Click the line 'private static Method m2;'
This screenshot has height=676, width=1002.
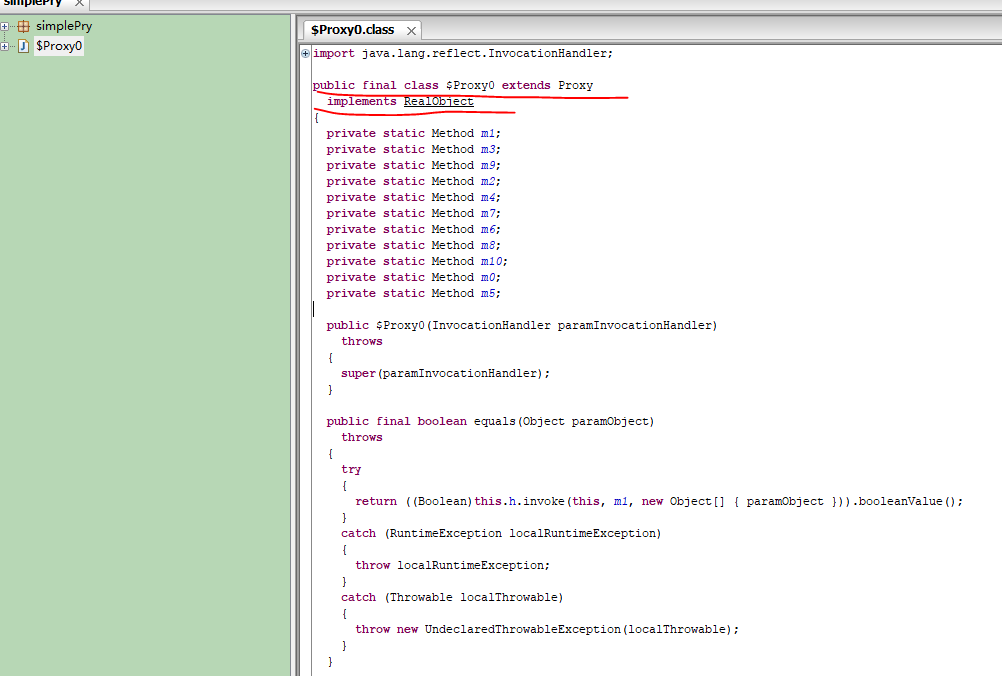tap(413, 181)
